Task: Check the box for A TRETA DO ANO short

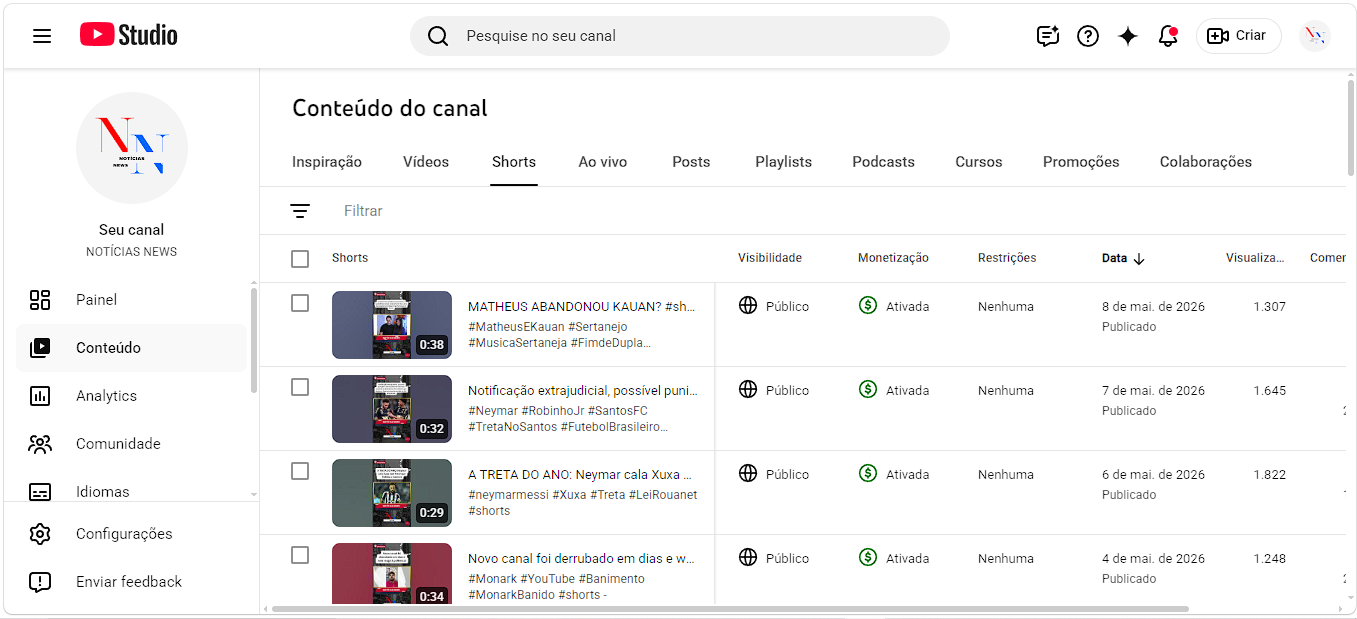Action: [300, 471]
